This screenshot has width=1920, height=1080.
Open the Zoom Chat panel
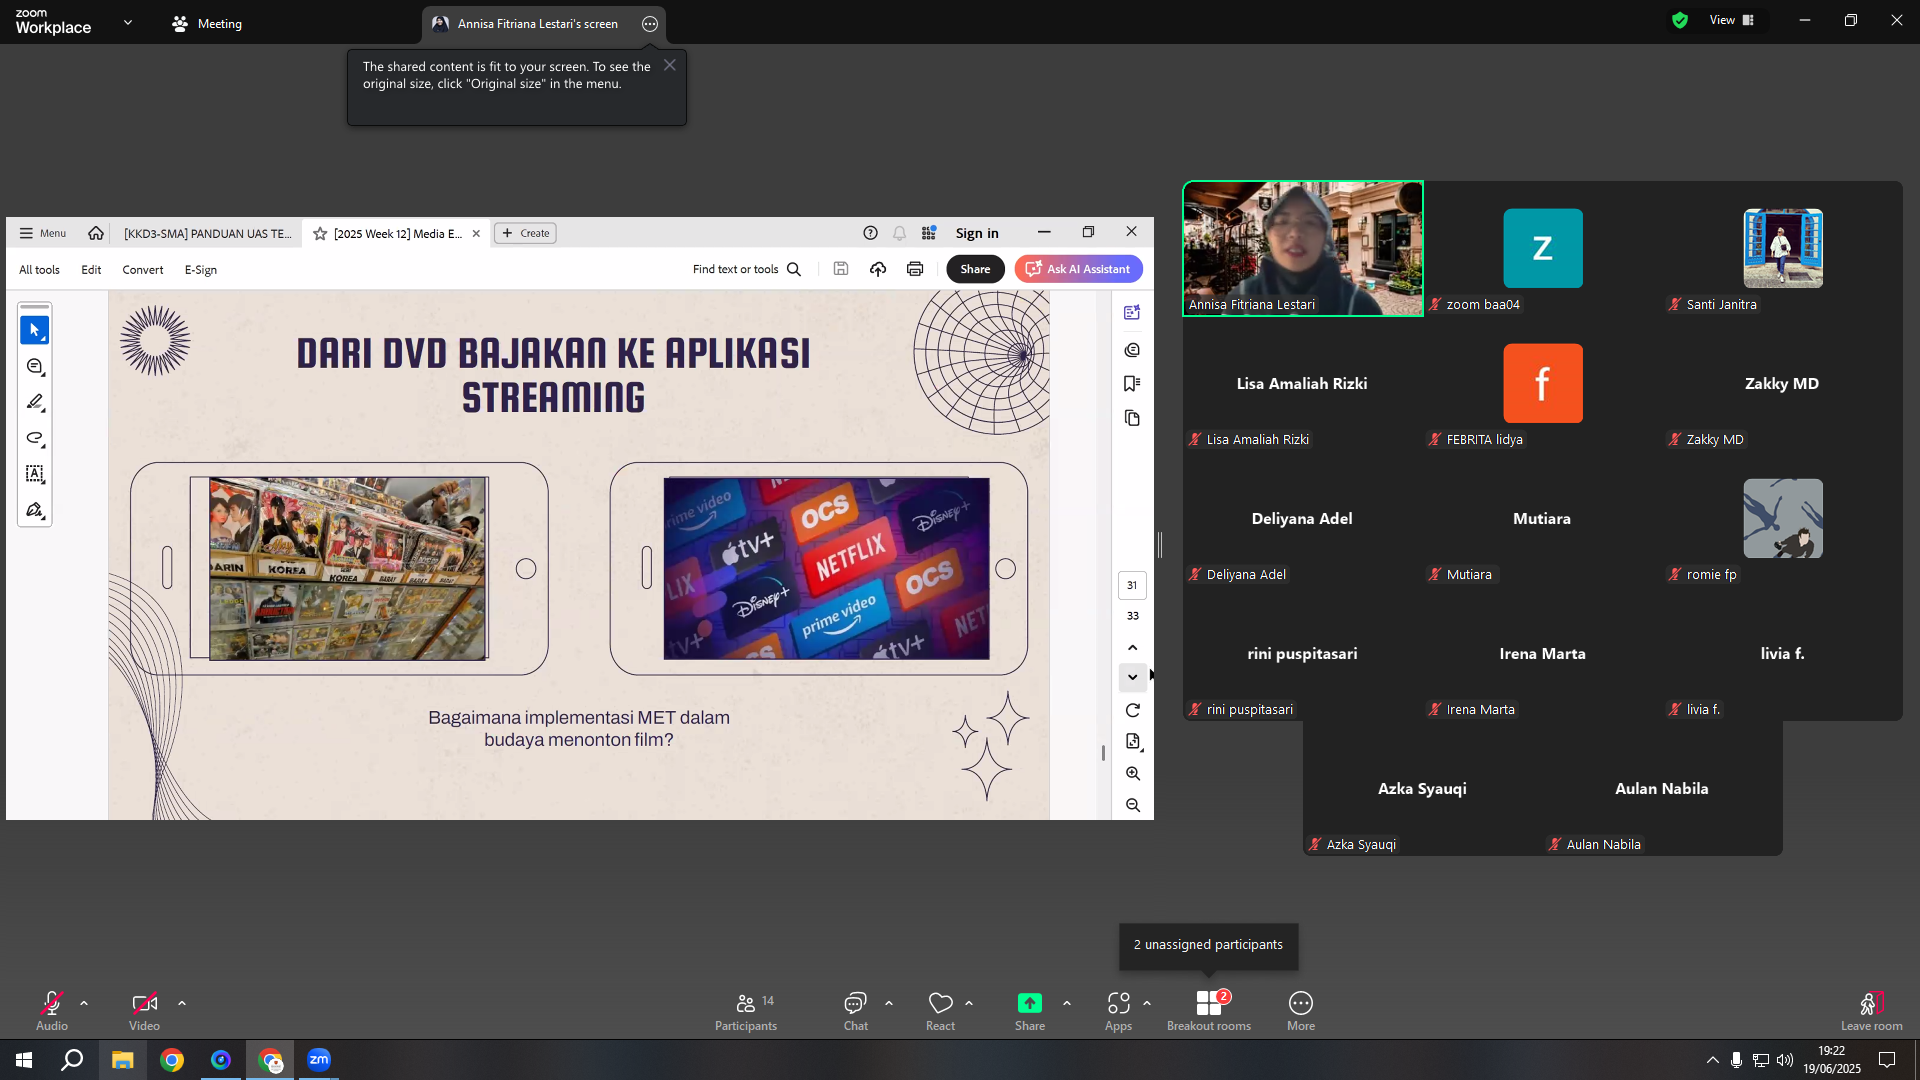856,1011
